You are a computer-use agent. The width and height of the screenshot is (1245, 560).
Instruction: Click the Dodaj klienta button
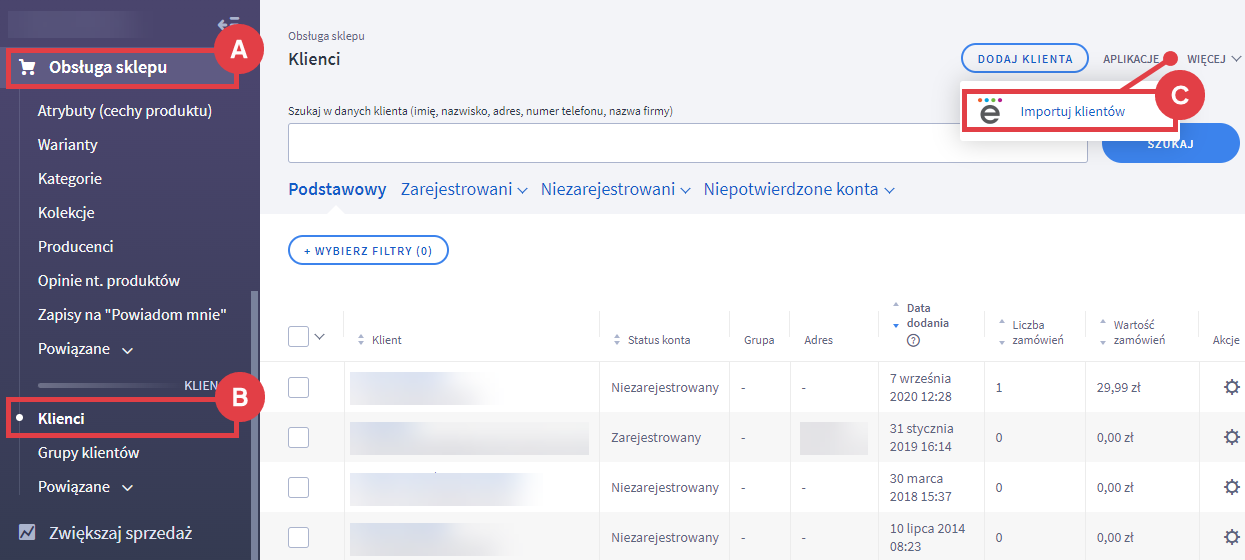click(x=1024, y=59)
